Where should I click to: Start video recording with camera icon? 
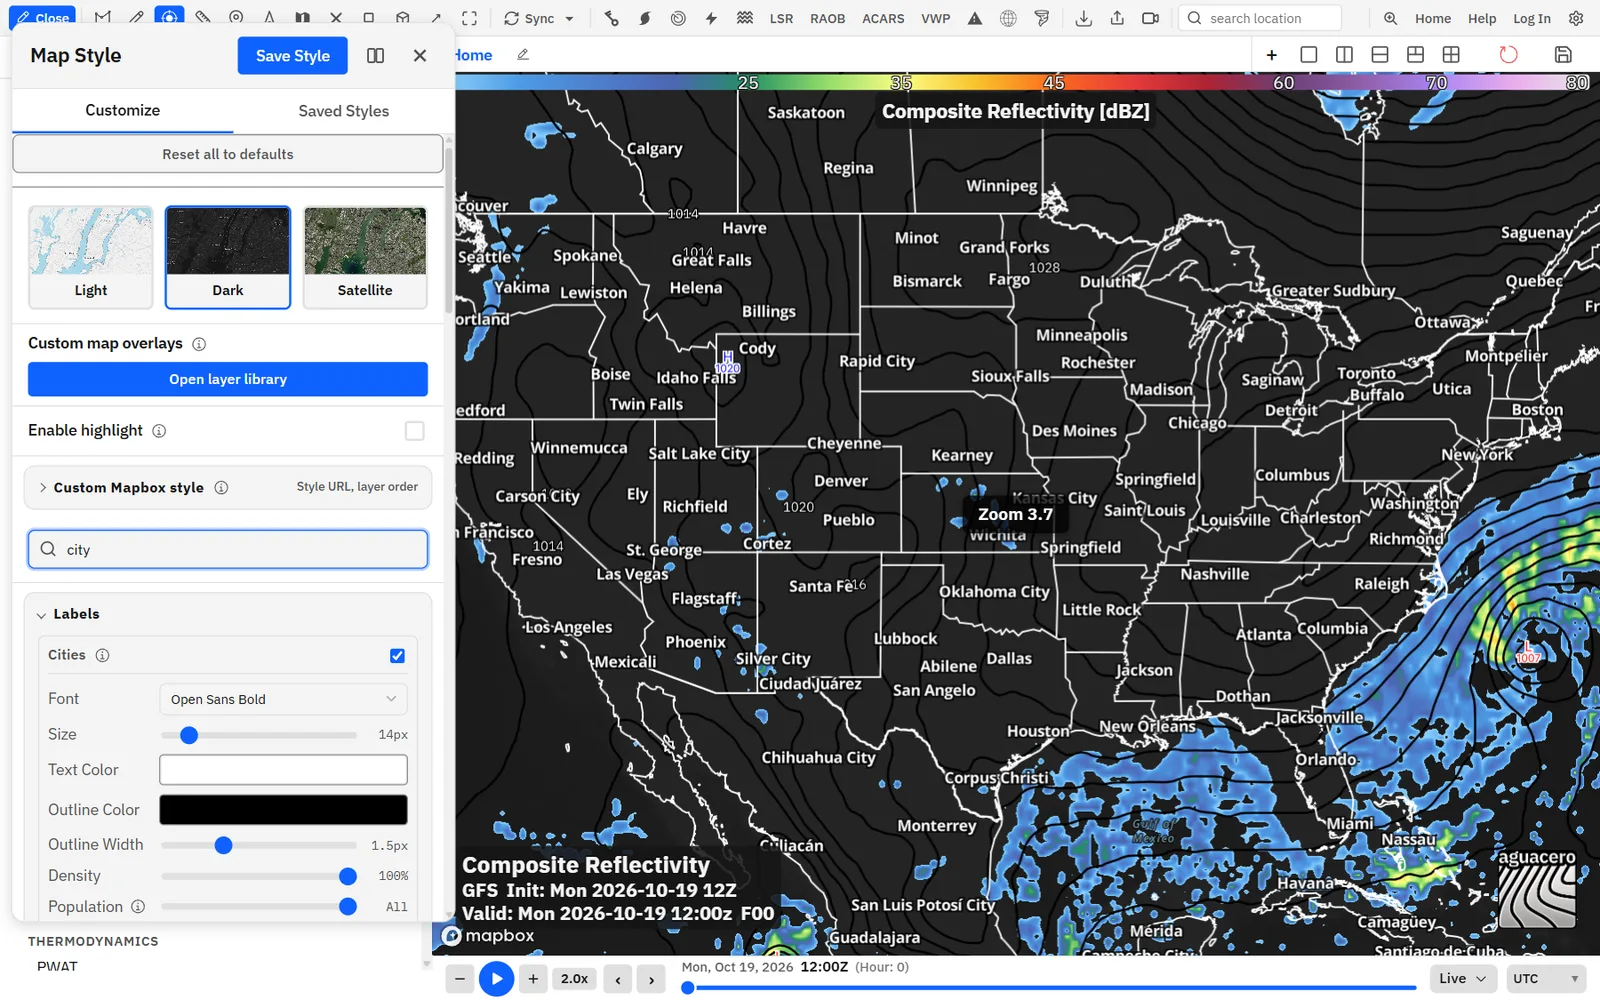coord(1151,18)
